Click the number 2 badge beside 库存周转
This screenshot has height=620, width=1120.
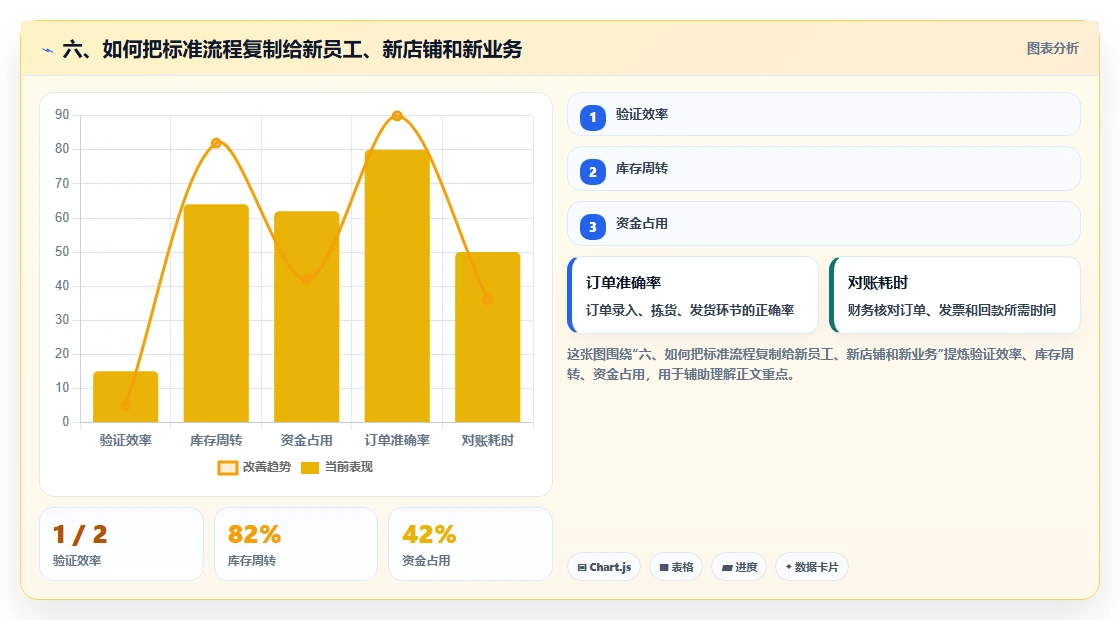(x=592, y=171)
